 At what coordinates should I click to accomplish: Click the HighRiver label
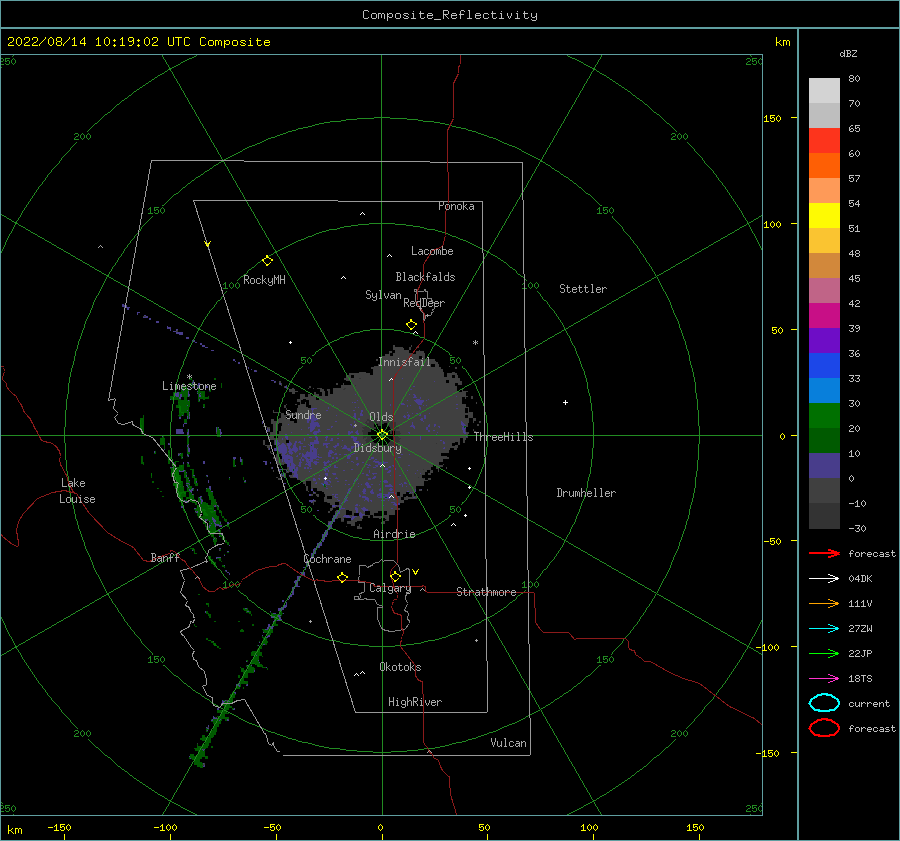click(x=415, y=702)
